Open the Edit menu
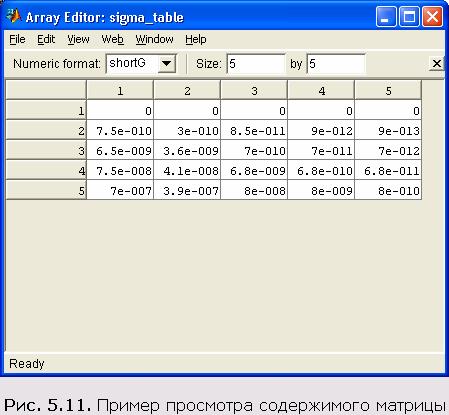The height and width of the screenshot is (415, 449). (46, 39)
